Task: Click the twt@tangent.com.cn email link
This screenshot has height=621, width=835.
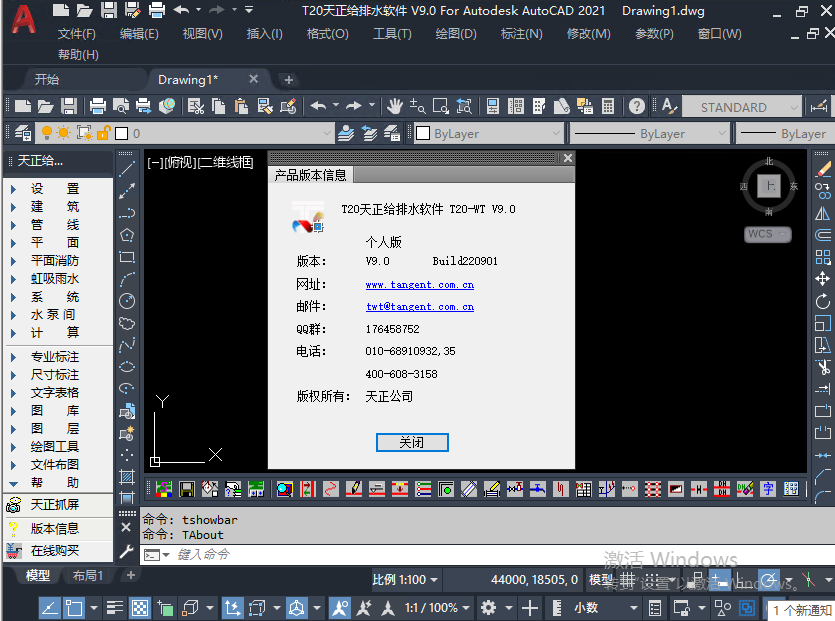Action: [x=420, y=307]
